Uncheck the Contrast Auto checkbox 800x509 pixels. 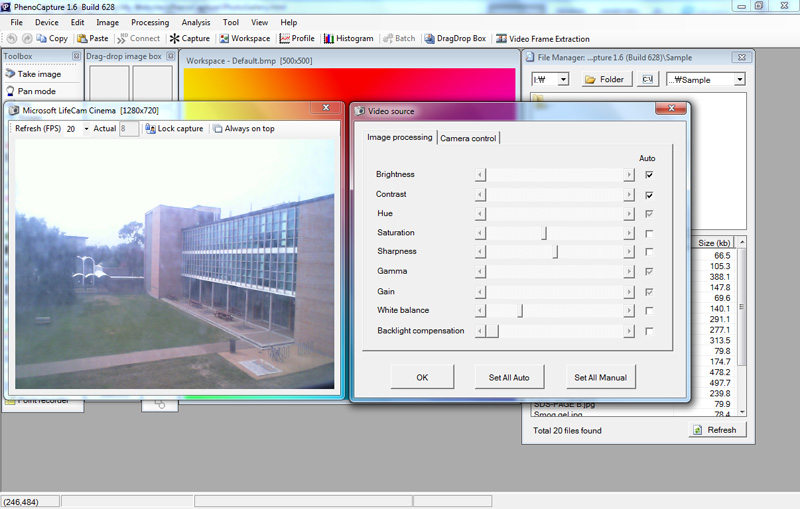coord(649,194)
